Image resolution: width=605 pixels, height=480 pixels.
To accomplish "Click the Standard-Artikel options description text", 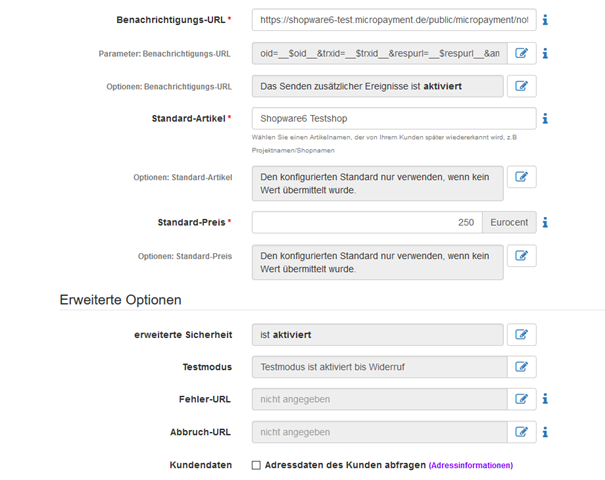I will (378, 183).
